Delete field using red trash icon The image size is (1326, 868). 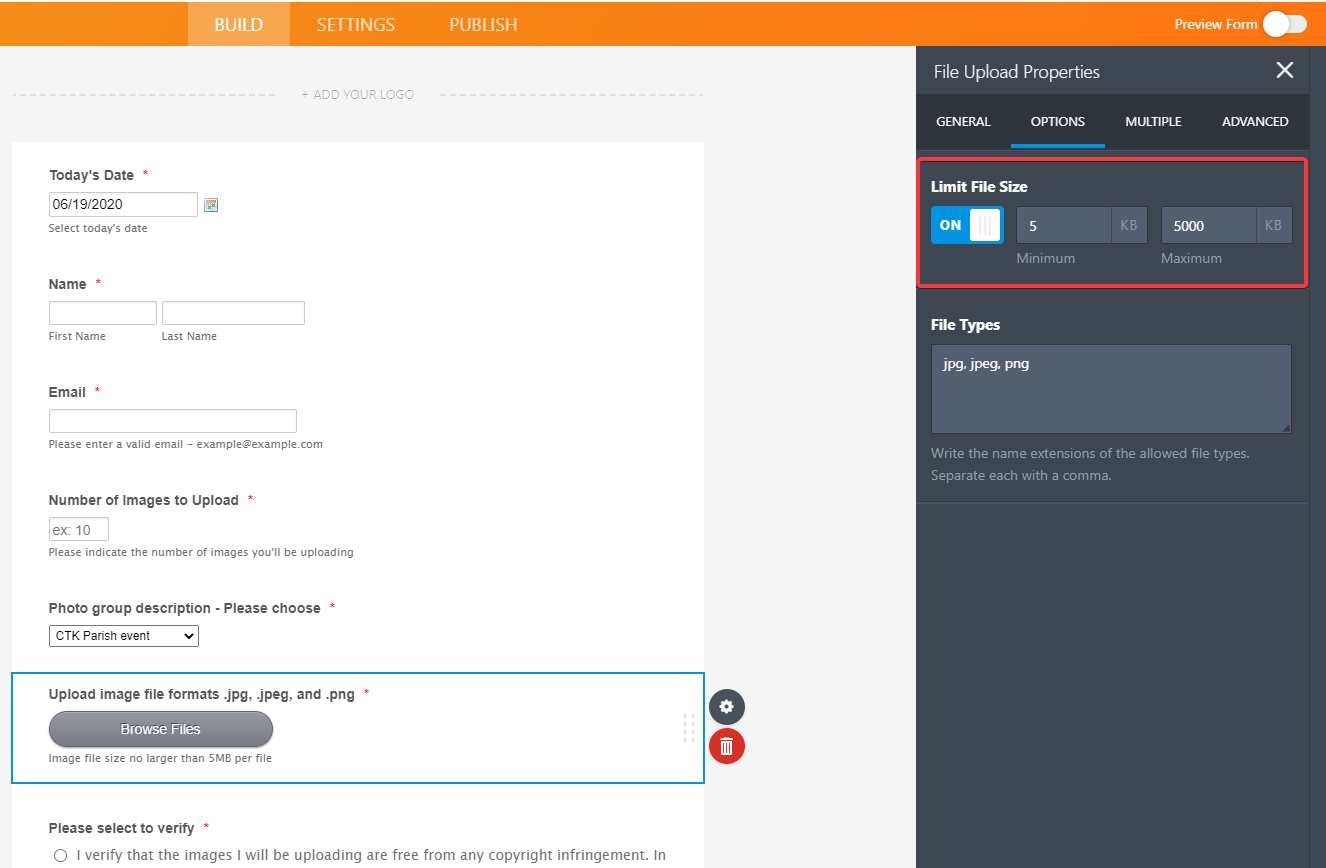727,746
